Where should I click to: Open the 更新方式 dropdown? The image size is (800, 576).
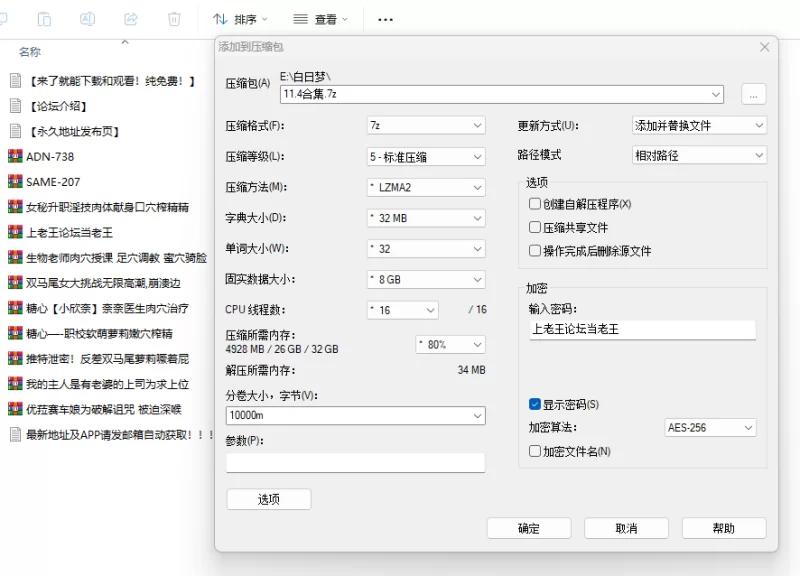[x=699, y=126]
